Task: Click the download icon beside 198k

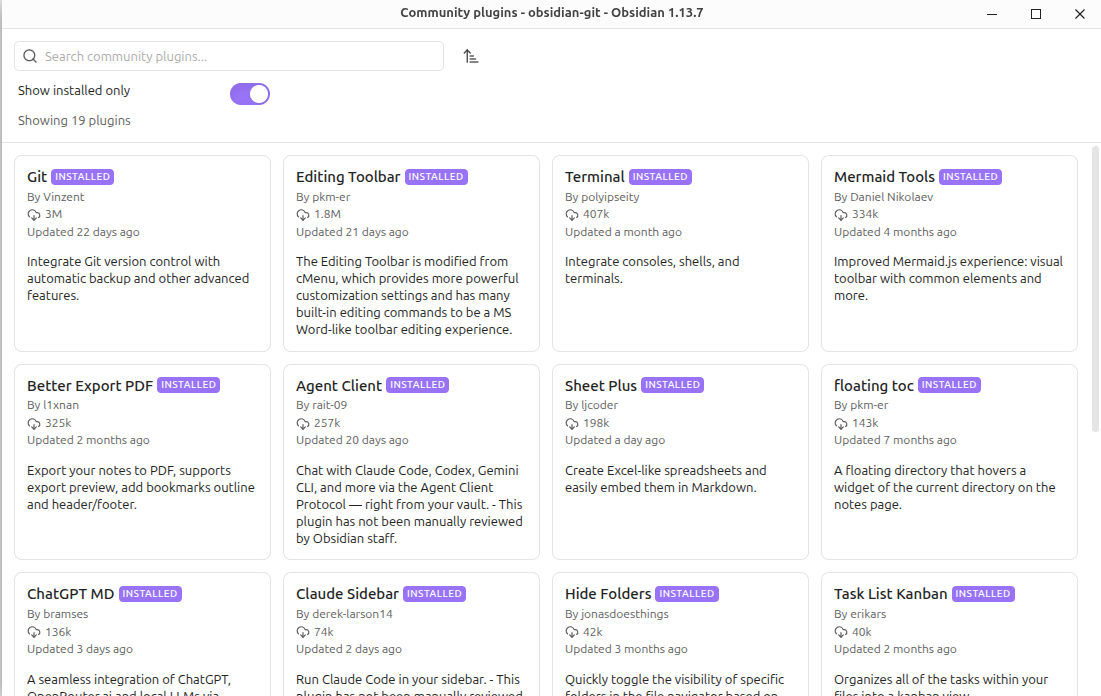Action: [x=572, y=423]
